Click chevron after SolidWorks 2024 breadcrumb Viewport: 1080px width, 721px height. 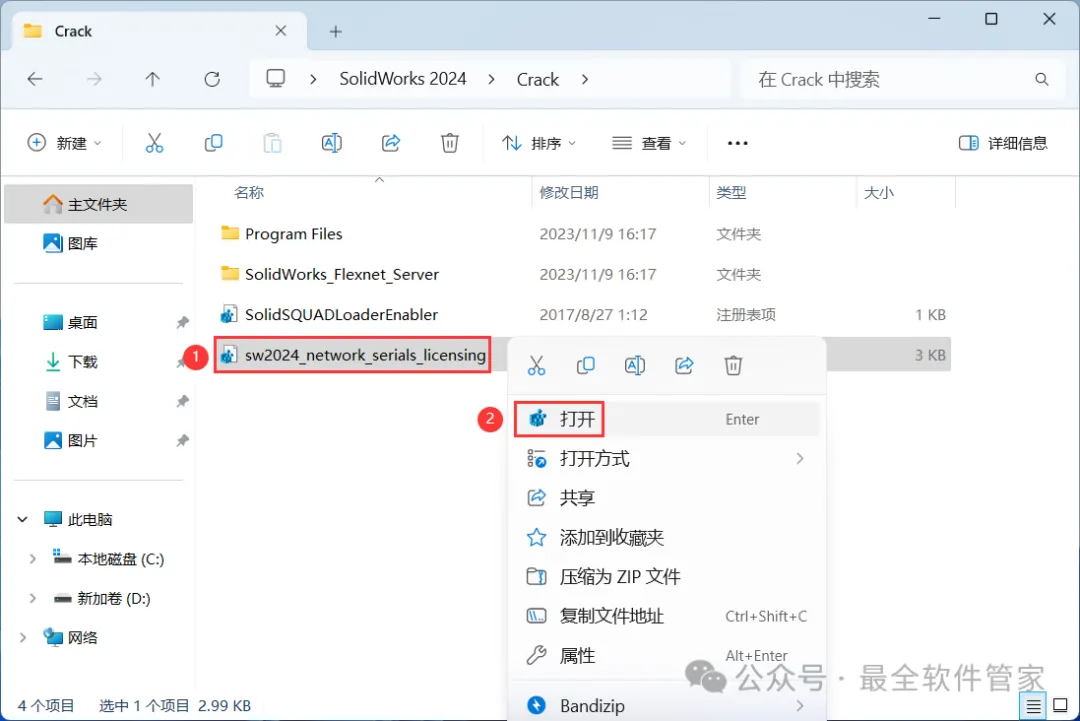491,79
